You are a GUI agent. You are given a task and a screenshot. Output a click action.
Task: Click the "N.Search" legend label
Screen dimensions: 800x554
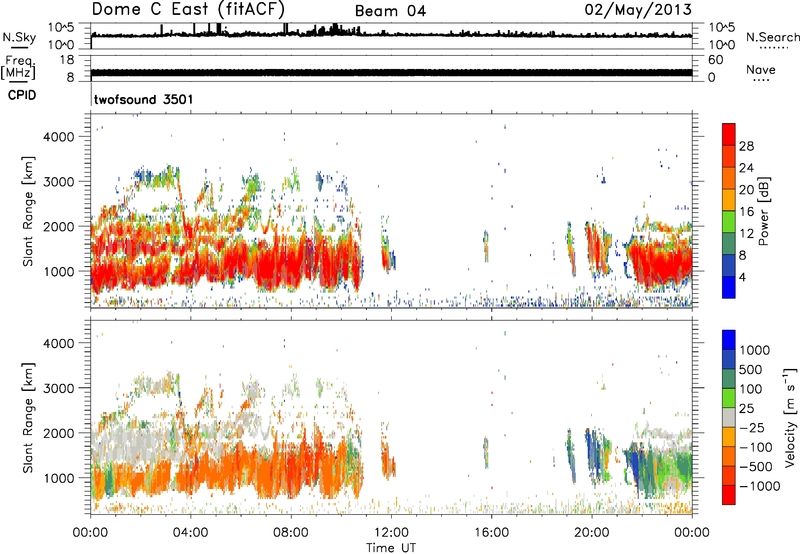click(x=773, y=37)
